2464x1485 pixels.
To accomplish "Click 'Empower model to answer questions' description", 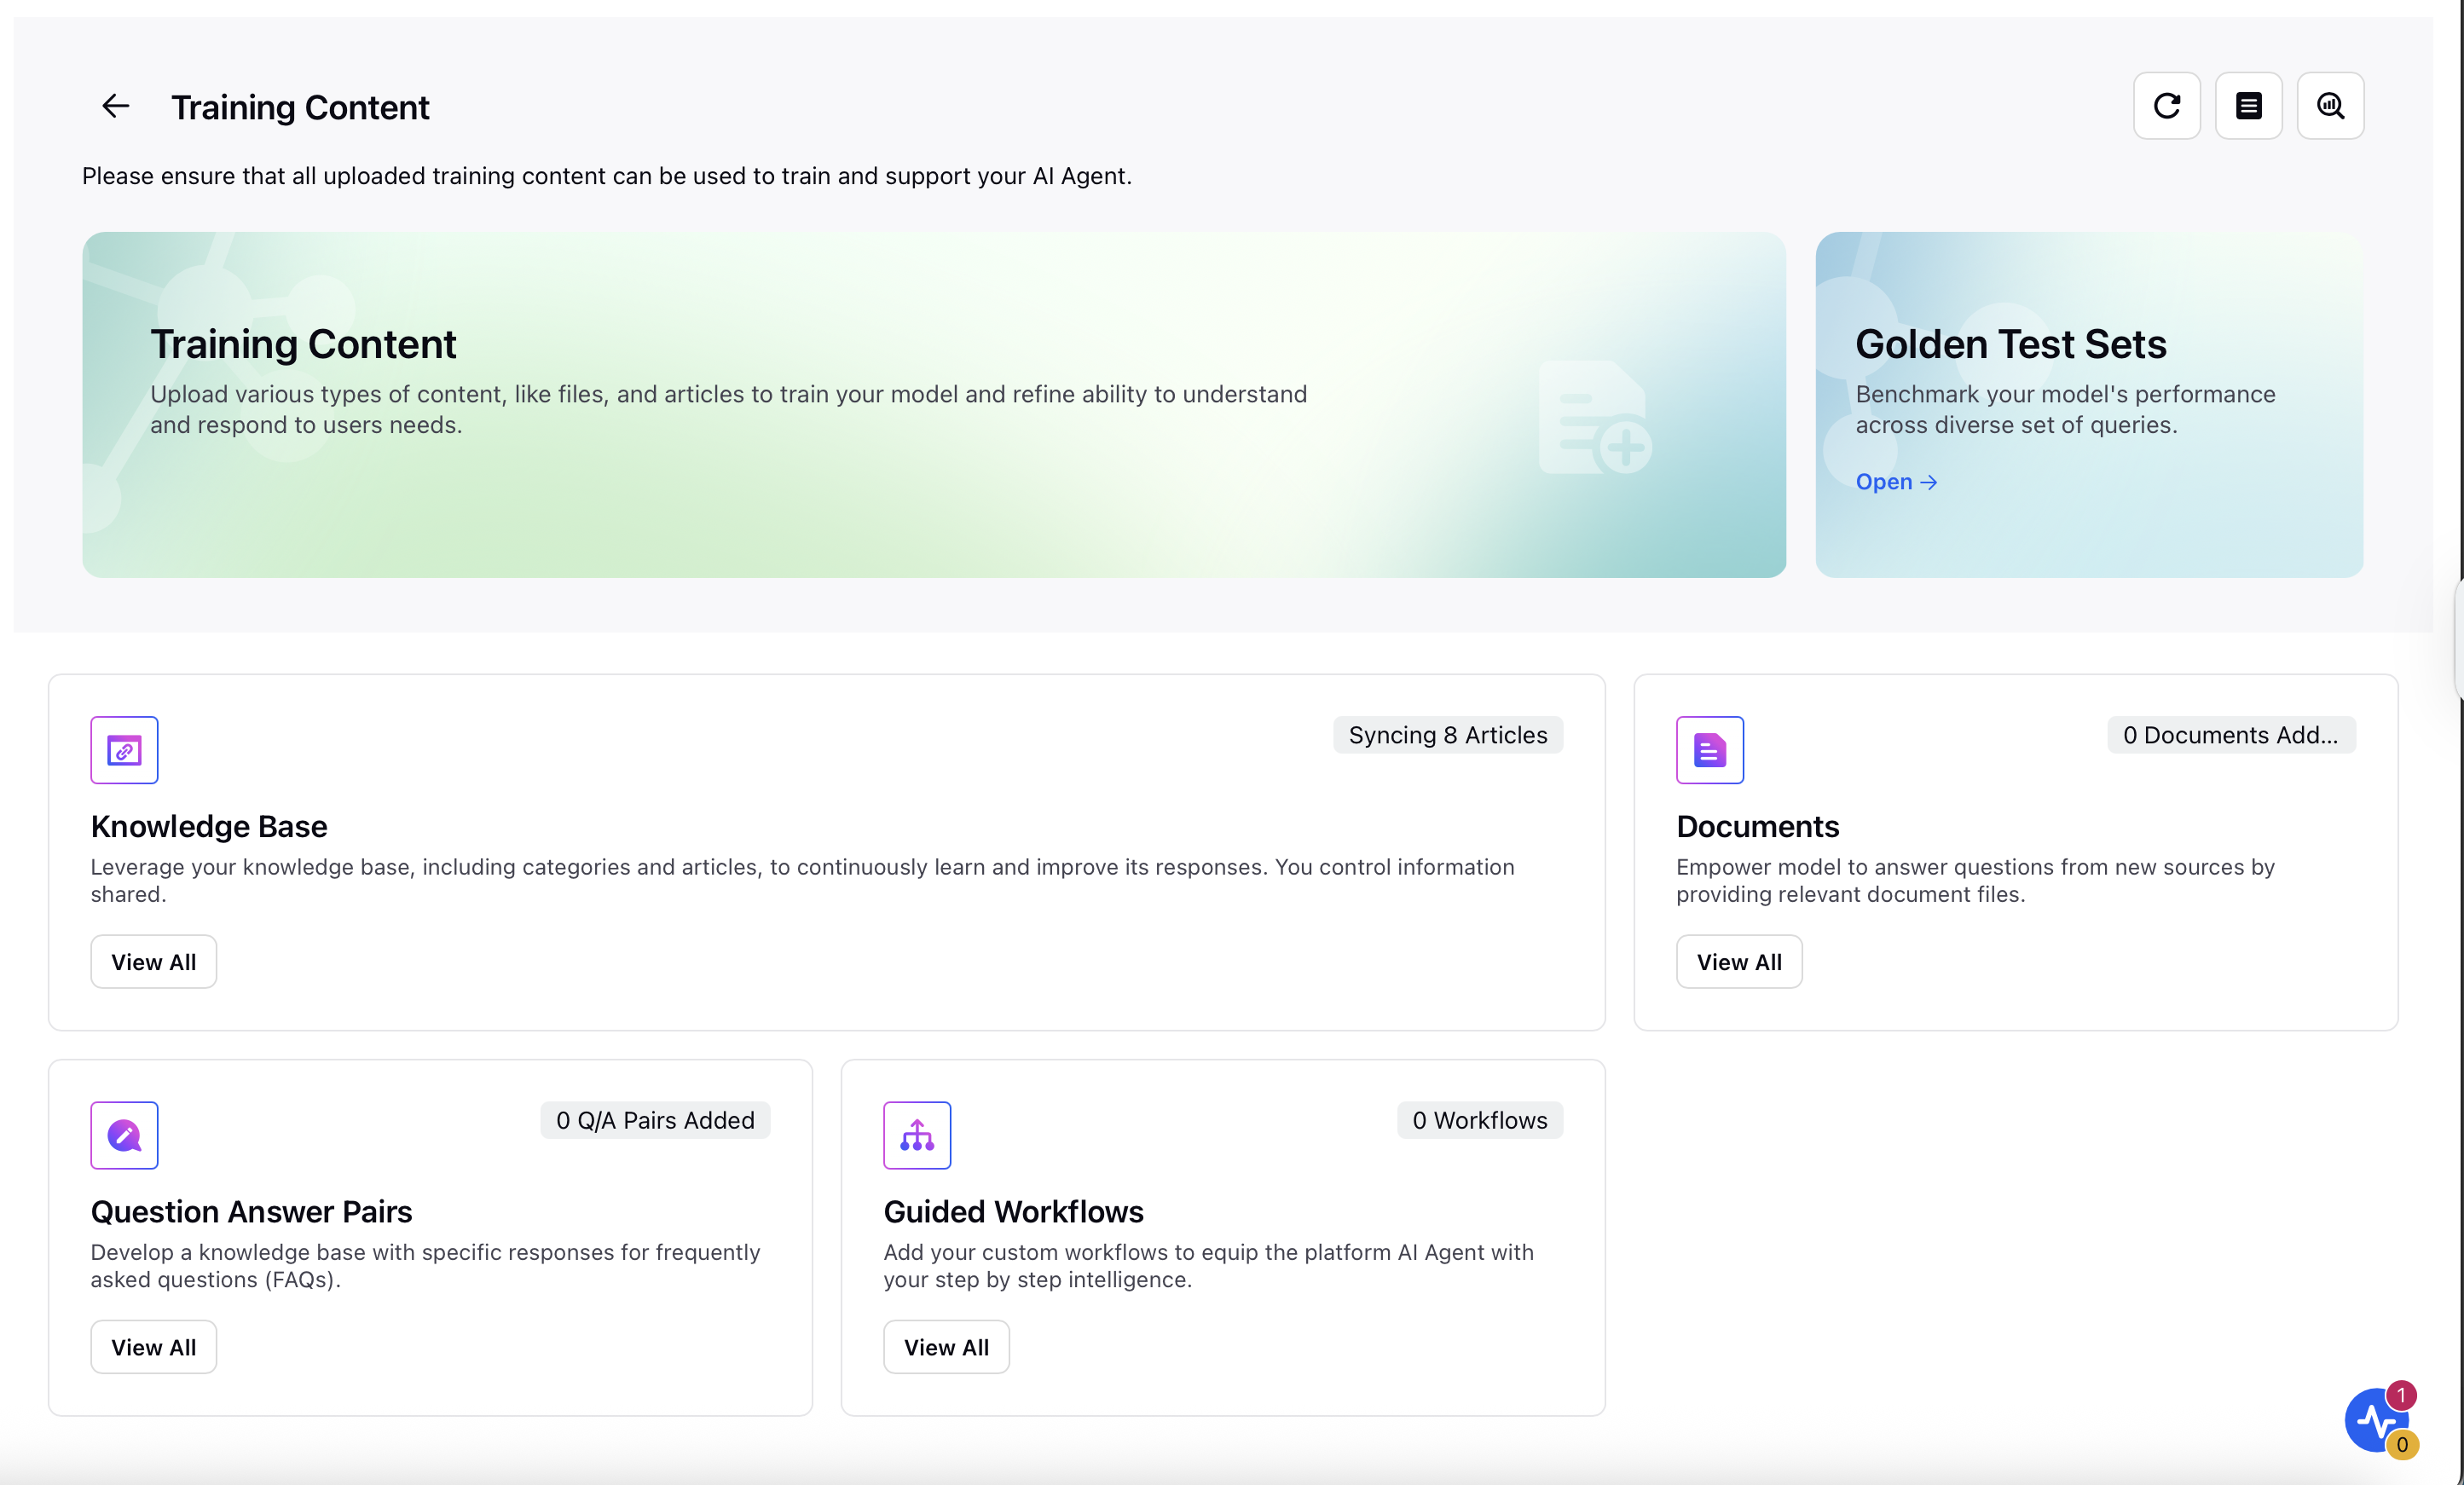I will click(x=1975, y=880).
